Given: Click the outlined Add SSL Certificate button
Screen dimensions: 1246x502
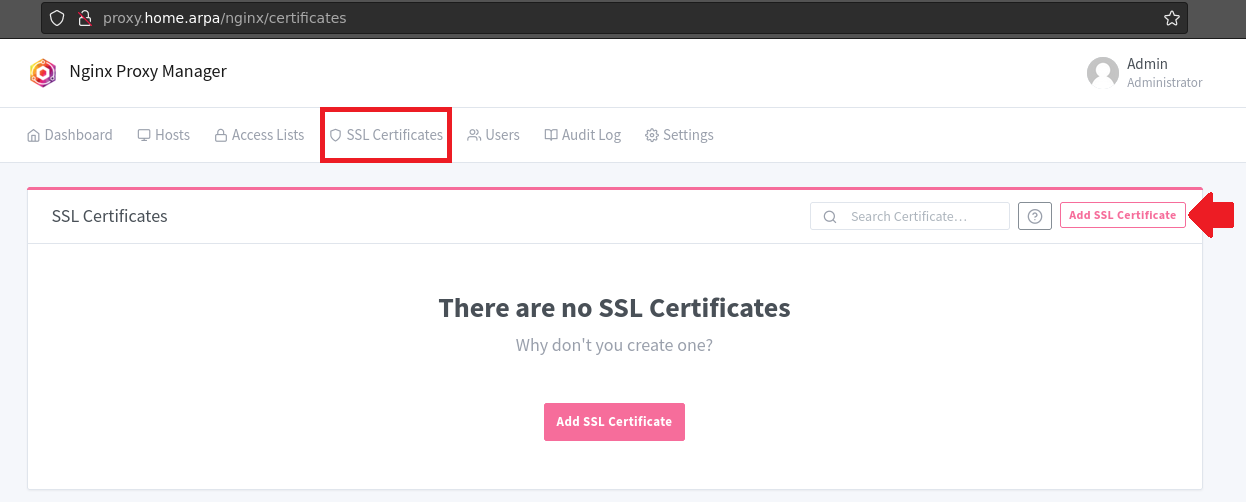Looking at the screenshot, I should pos(1123,215).
